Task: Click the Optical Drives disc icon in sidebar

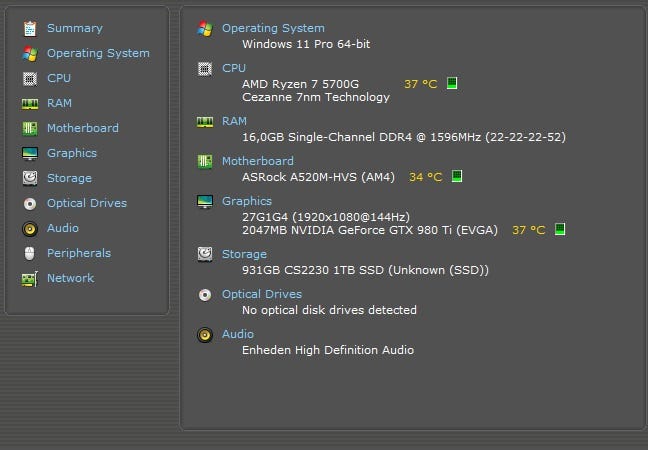Action: [29, 203]
